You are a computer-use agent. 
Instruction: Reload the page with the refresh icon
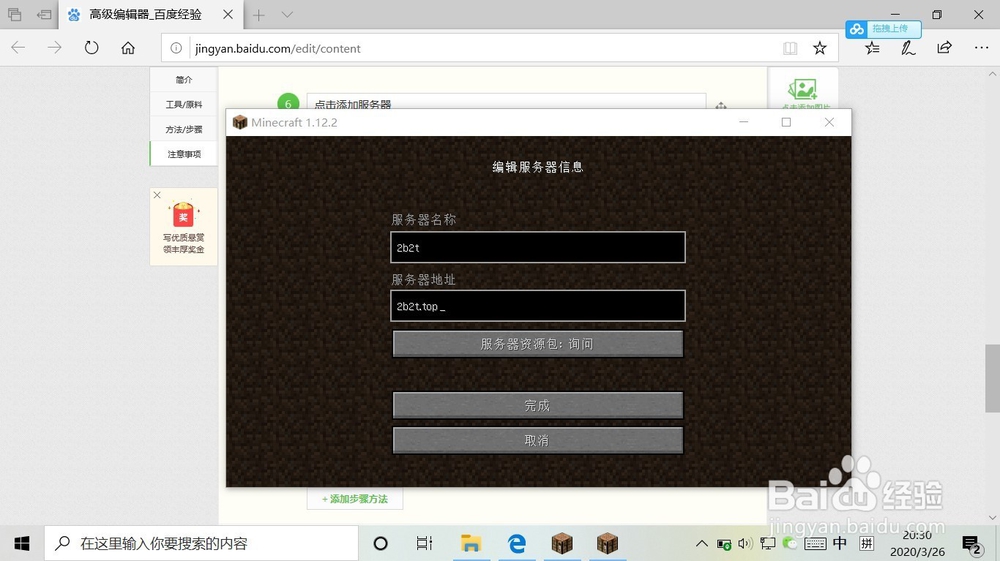92,48
